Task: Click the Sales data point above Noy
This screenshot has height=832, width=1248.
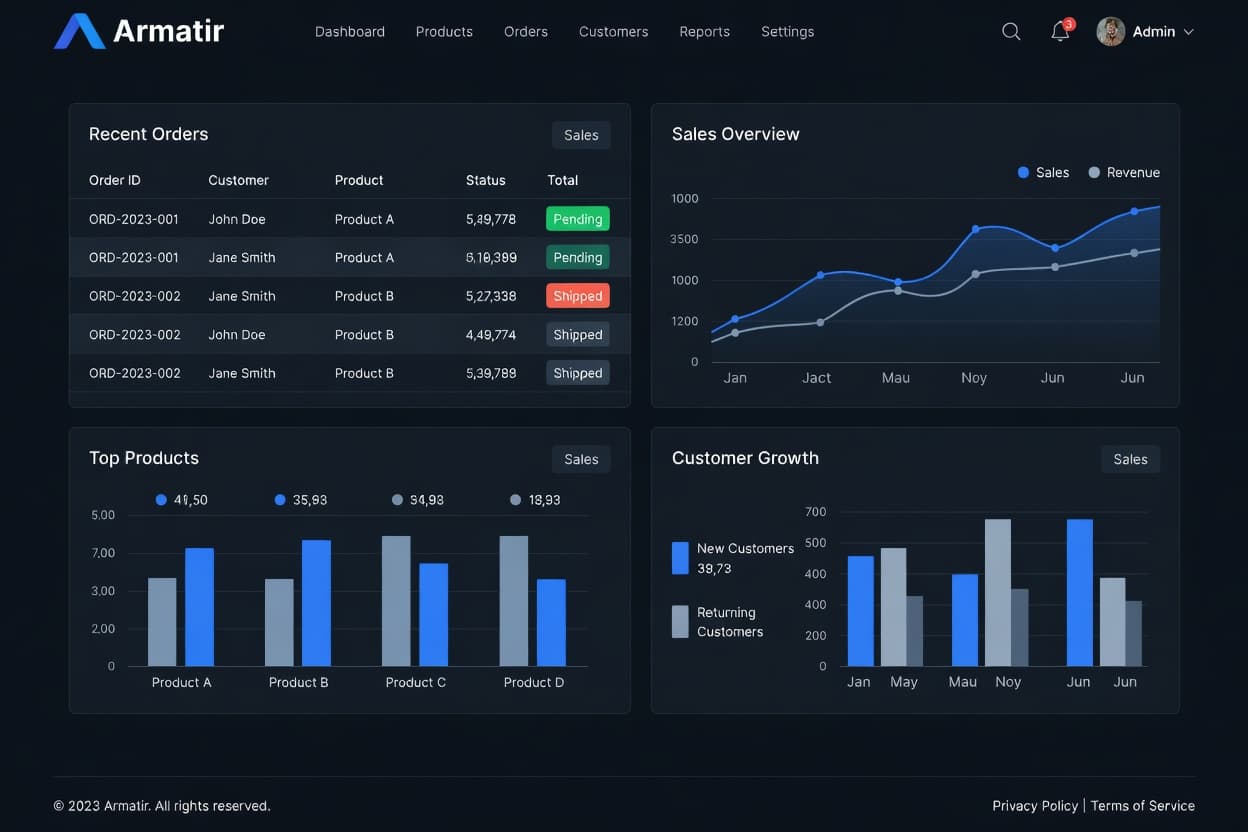Action: [x=976, y=229]
